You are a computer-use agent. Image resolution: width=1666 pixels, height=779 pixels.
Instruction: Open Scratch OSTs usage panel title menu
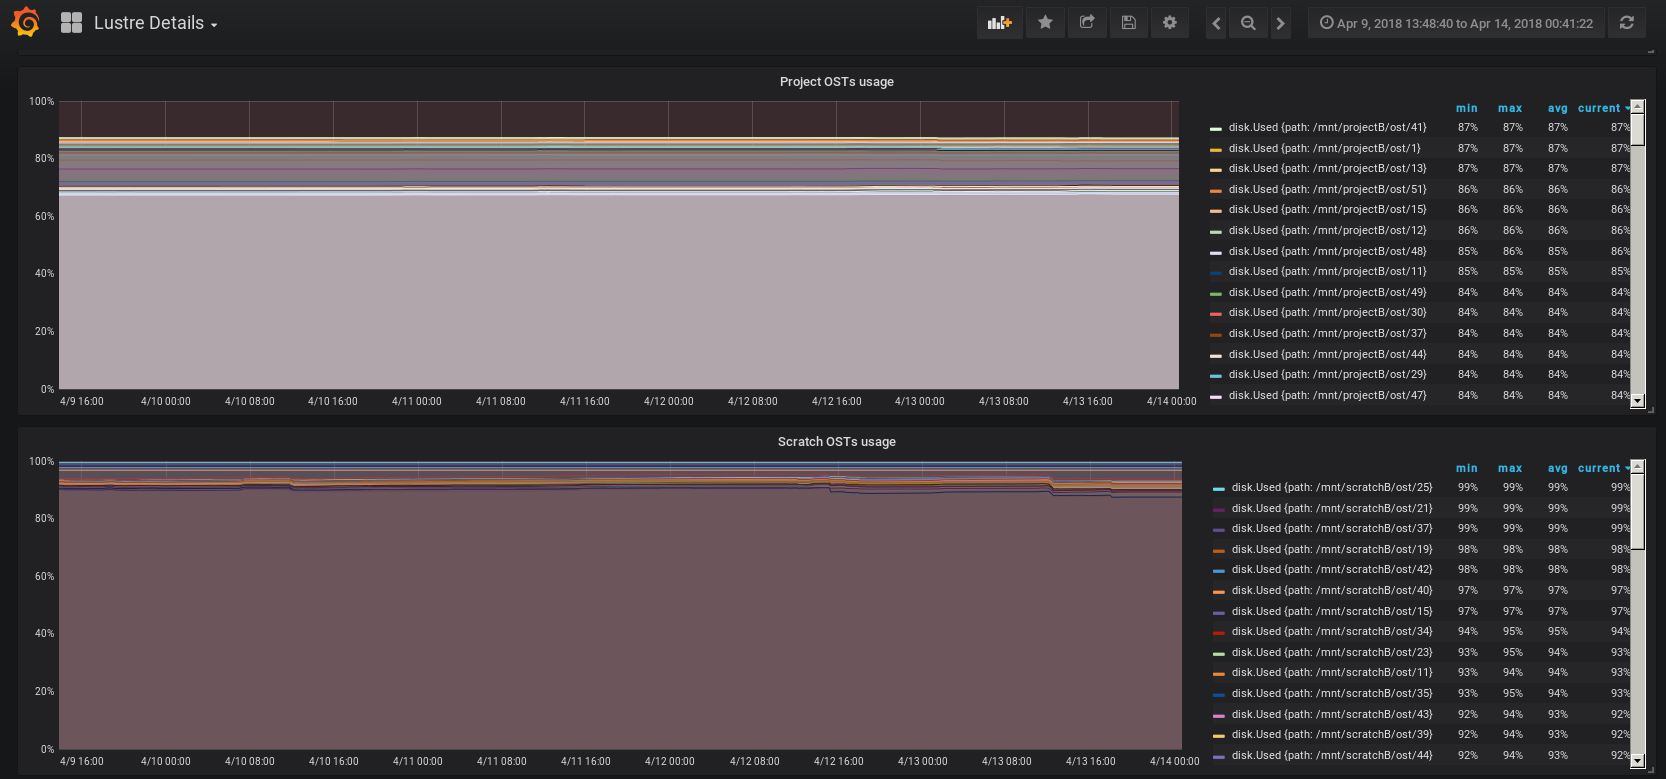(836, 442)
